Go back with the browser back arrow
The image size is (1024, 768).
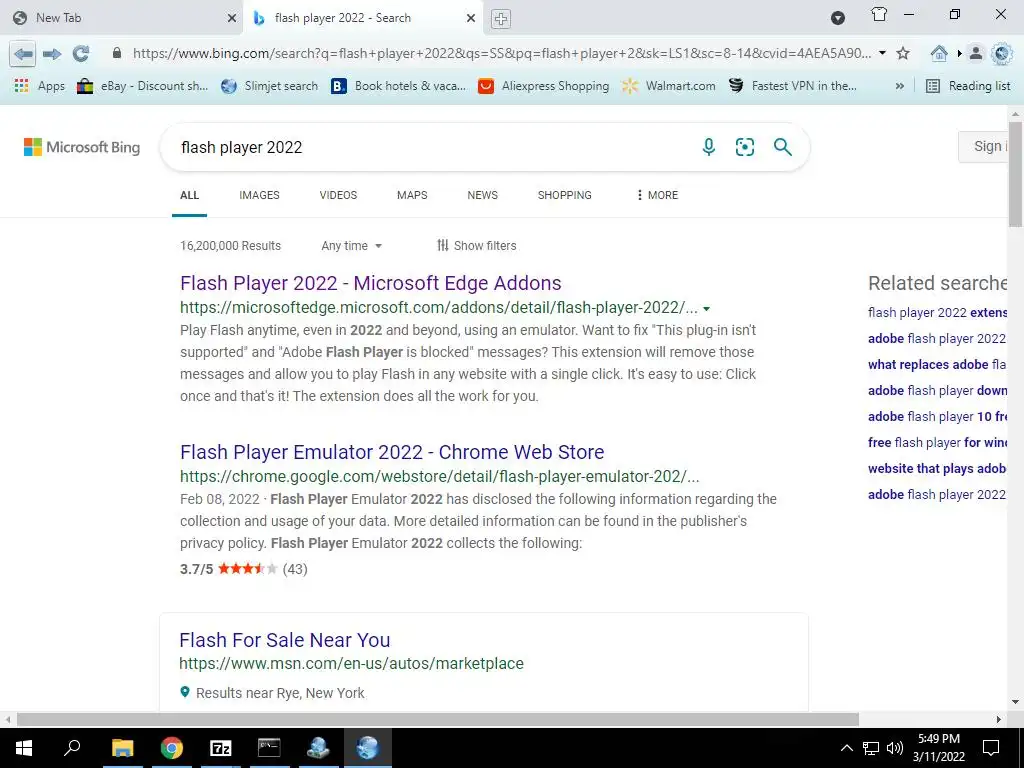23,54
